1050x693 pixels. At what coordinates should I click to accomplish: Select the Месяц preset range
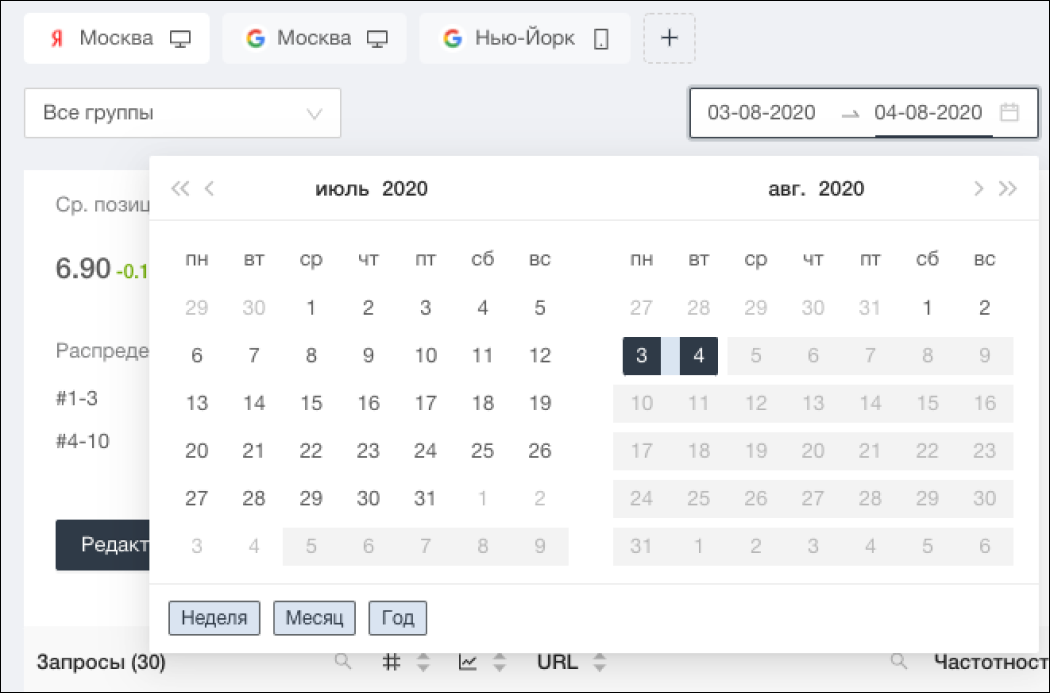point(314,618)
